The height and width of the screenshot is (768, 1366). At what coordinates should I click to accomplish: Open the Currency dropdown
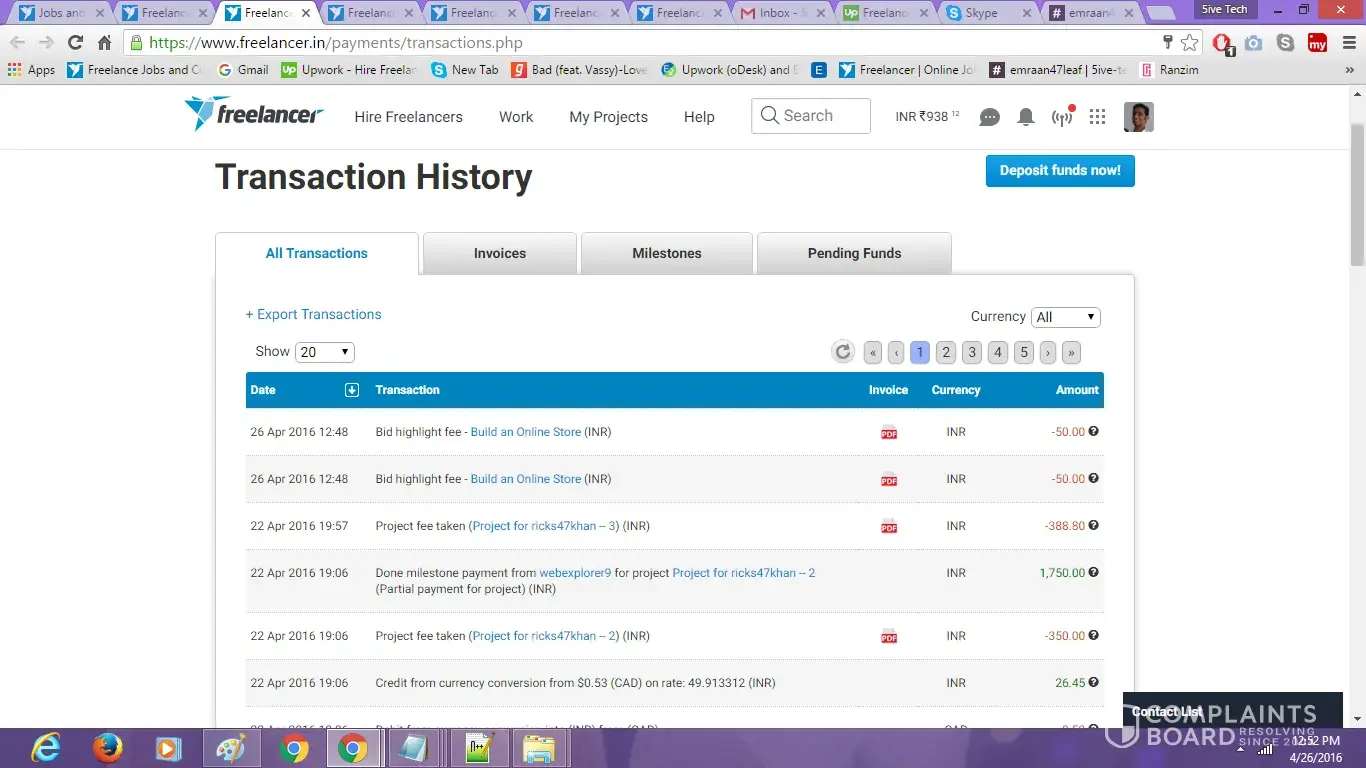point(1065,317)
